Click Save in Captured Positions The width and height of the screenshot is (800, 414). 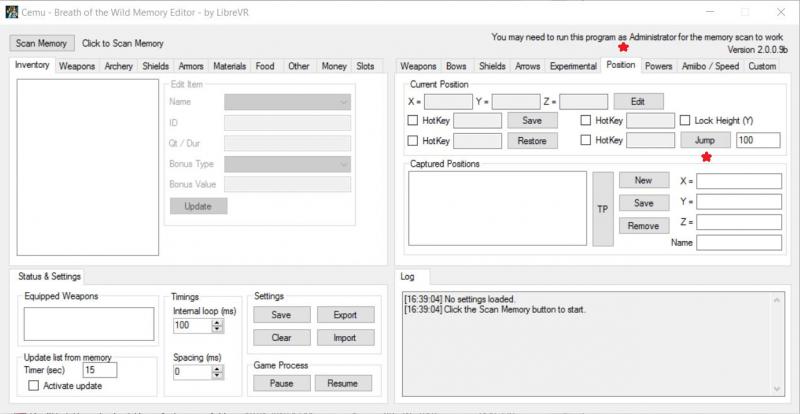[644, 203]
